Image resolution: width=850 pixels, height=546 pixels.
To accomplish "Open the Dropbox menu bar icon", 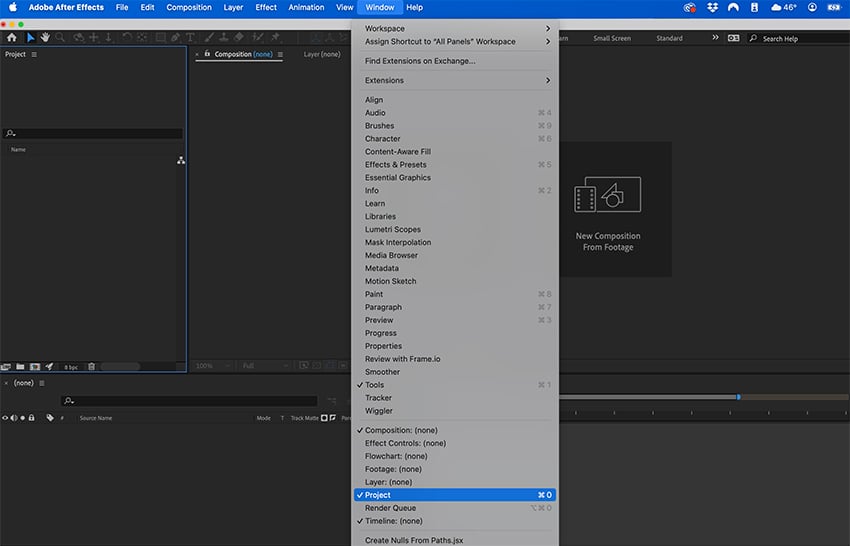I will [x=712, y=8].
